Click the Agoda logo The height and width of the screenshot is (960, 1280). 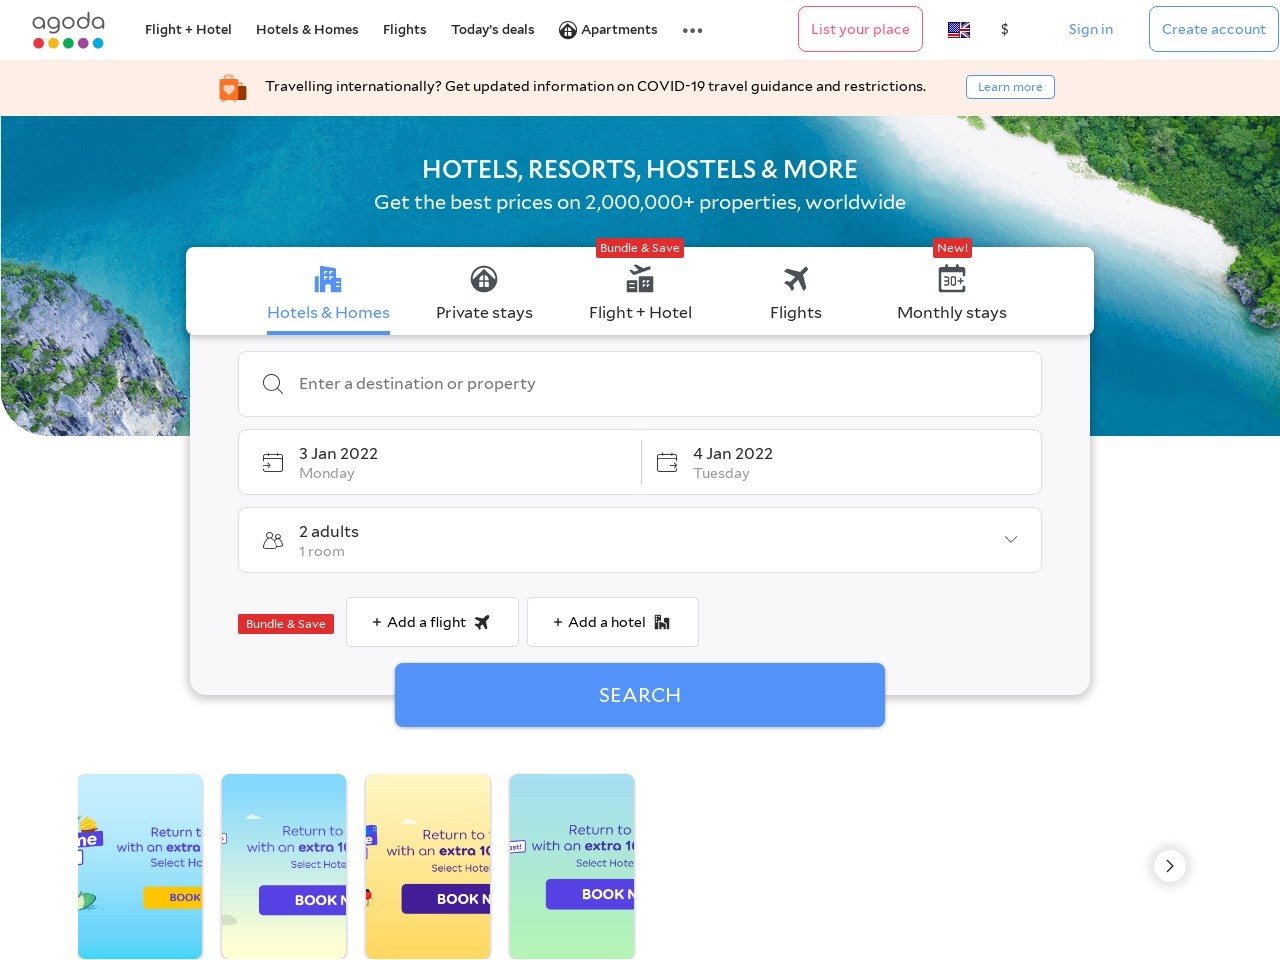(x=68, y=29)
